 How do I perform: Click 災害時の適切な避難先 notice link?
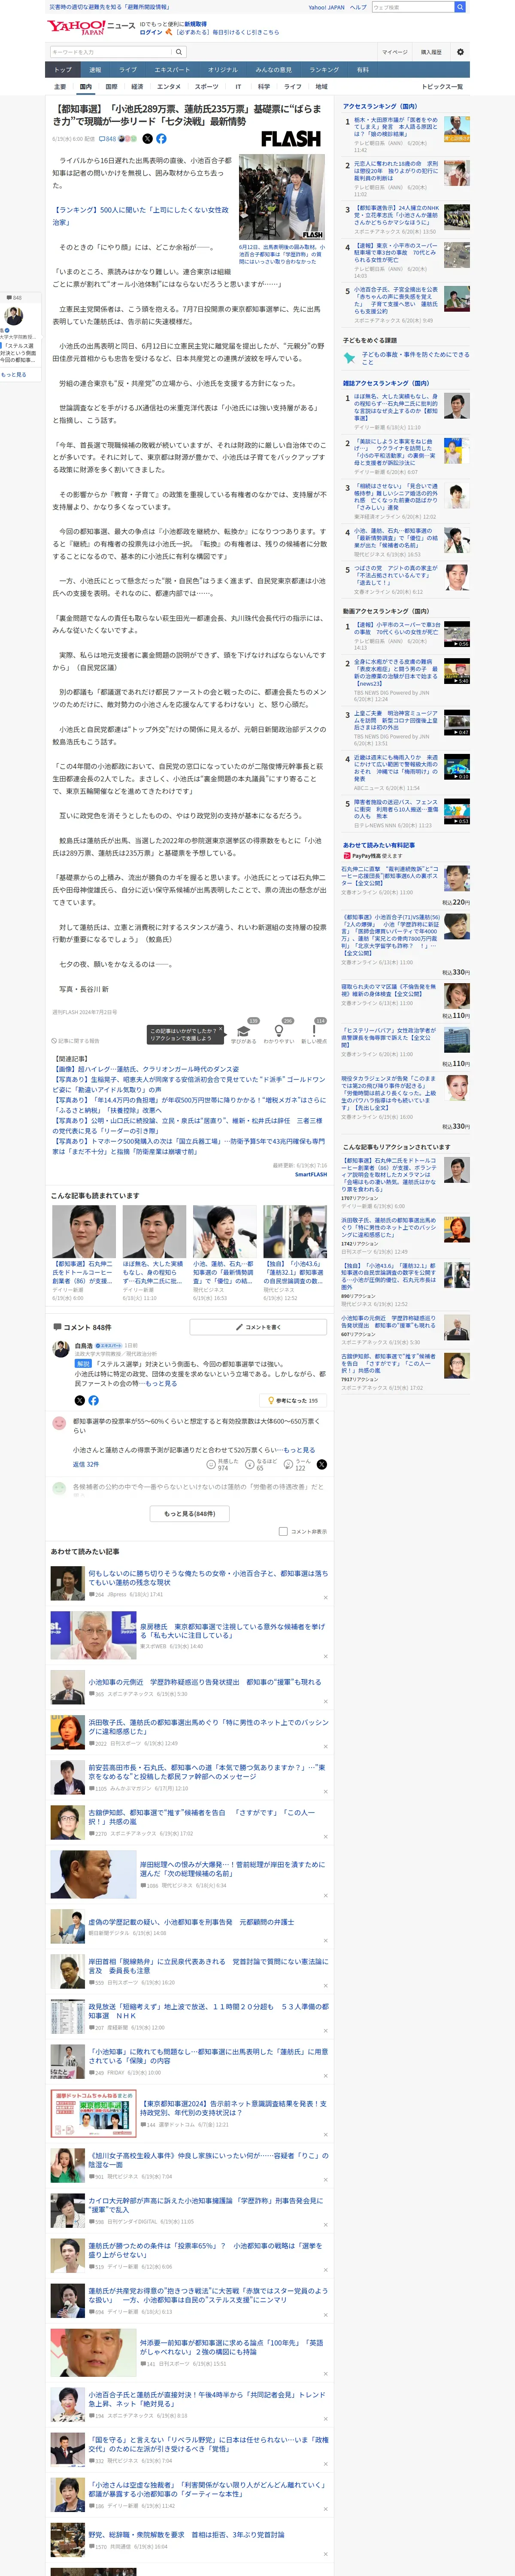(x=109, y=6)
